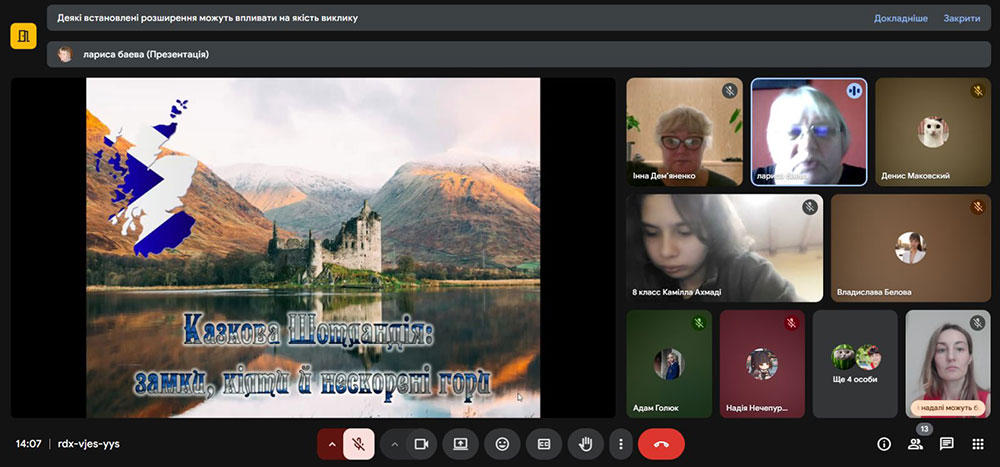The image size is (1000, 467).
Task: Turn on captions
Action: 544,443
